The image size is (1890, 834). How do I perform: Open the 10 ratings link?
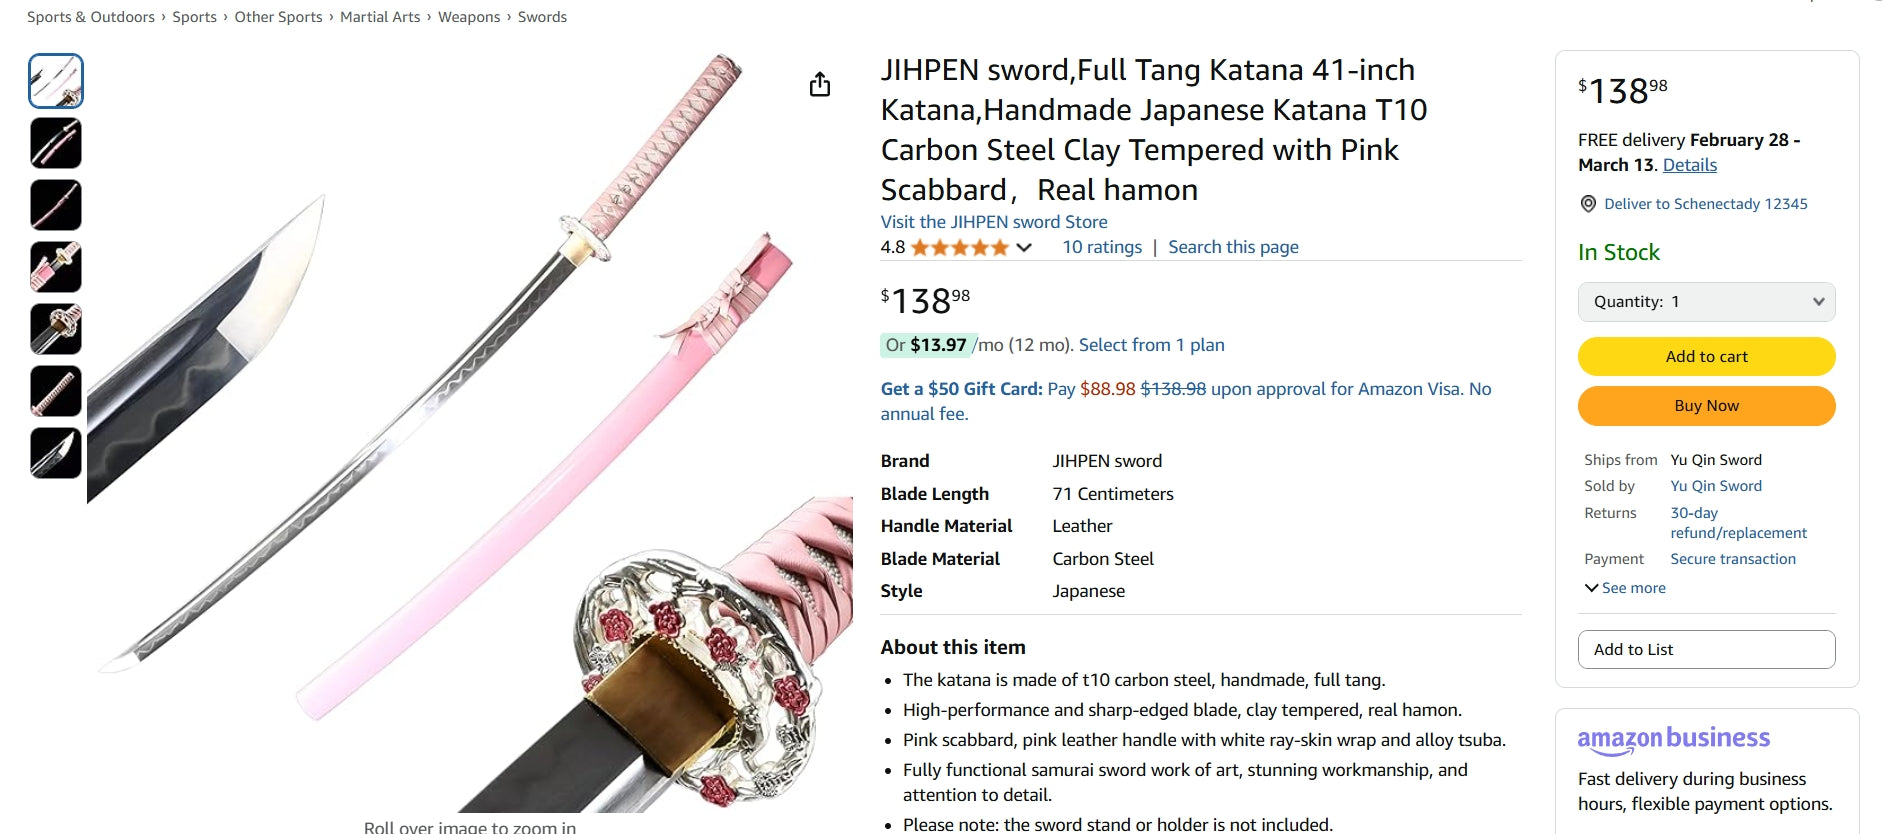pyautogui.click(x=1102, y=247)
